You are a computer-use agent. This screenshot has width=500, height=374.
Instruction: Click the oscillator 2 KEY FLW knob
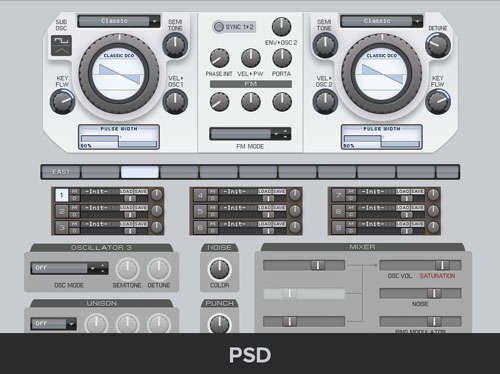tap(438, 102)
